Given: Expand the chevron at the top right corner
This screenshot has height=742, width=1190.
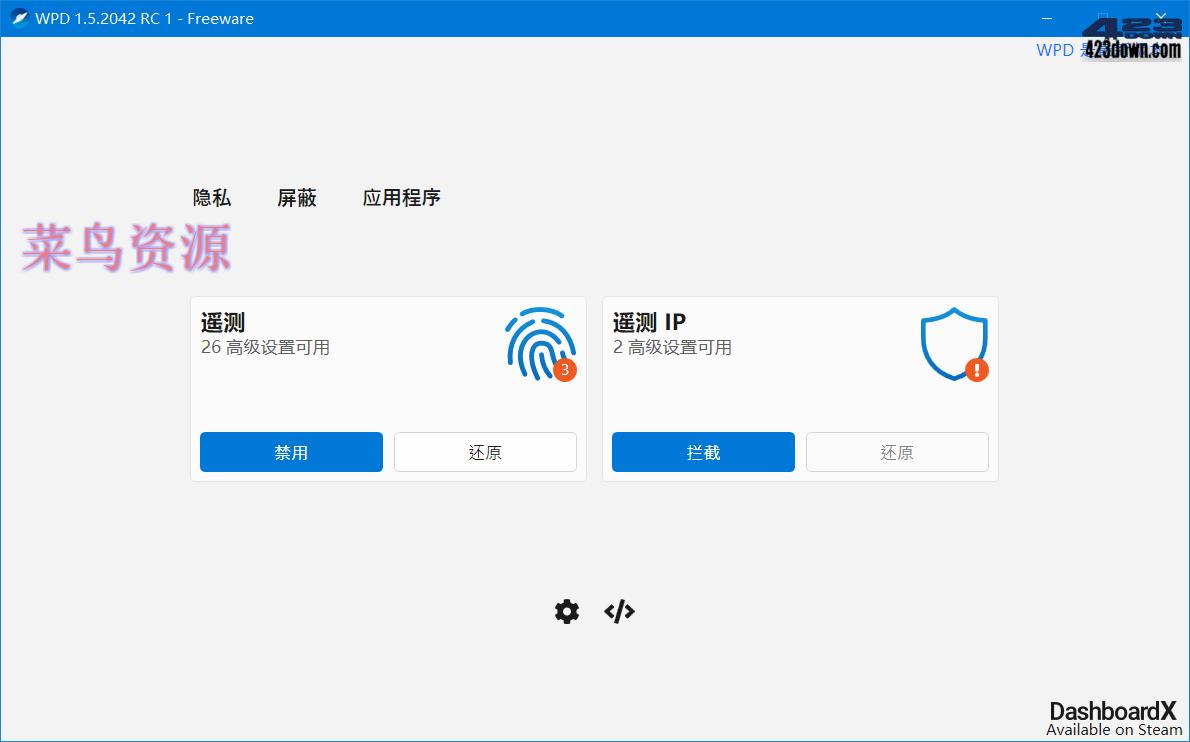Looking at the screenshot, I should (x=1162, y=17).
